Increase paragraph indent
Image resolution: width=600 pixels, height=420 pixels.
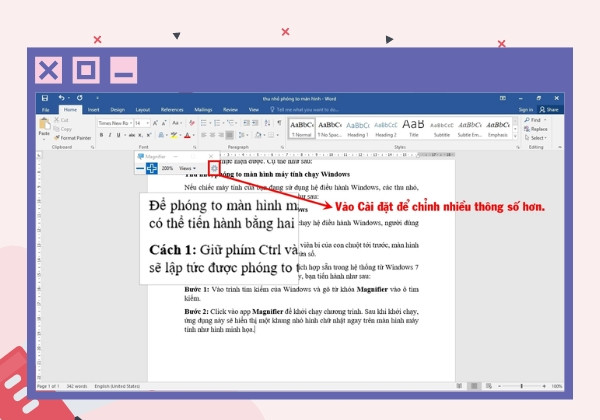coord(255,123)
